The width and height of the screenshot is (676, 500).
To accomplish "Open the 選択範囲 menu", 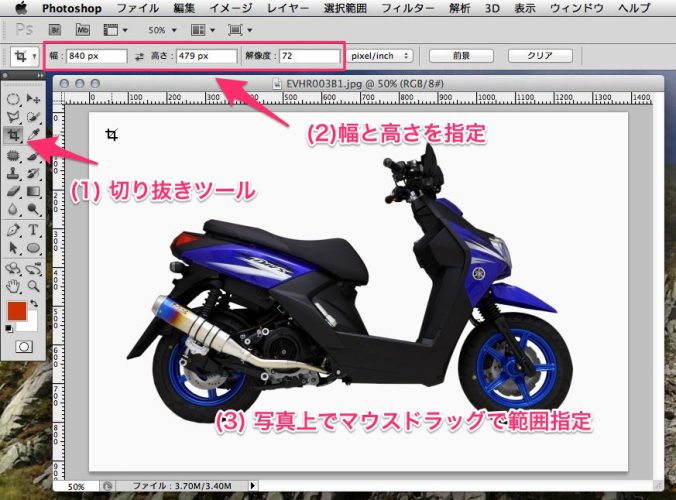I will point(345,8).
